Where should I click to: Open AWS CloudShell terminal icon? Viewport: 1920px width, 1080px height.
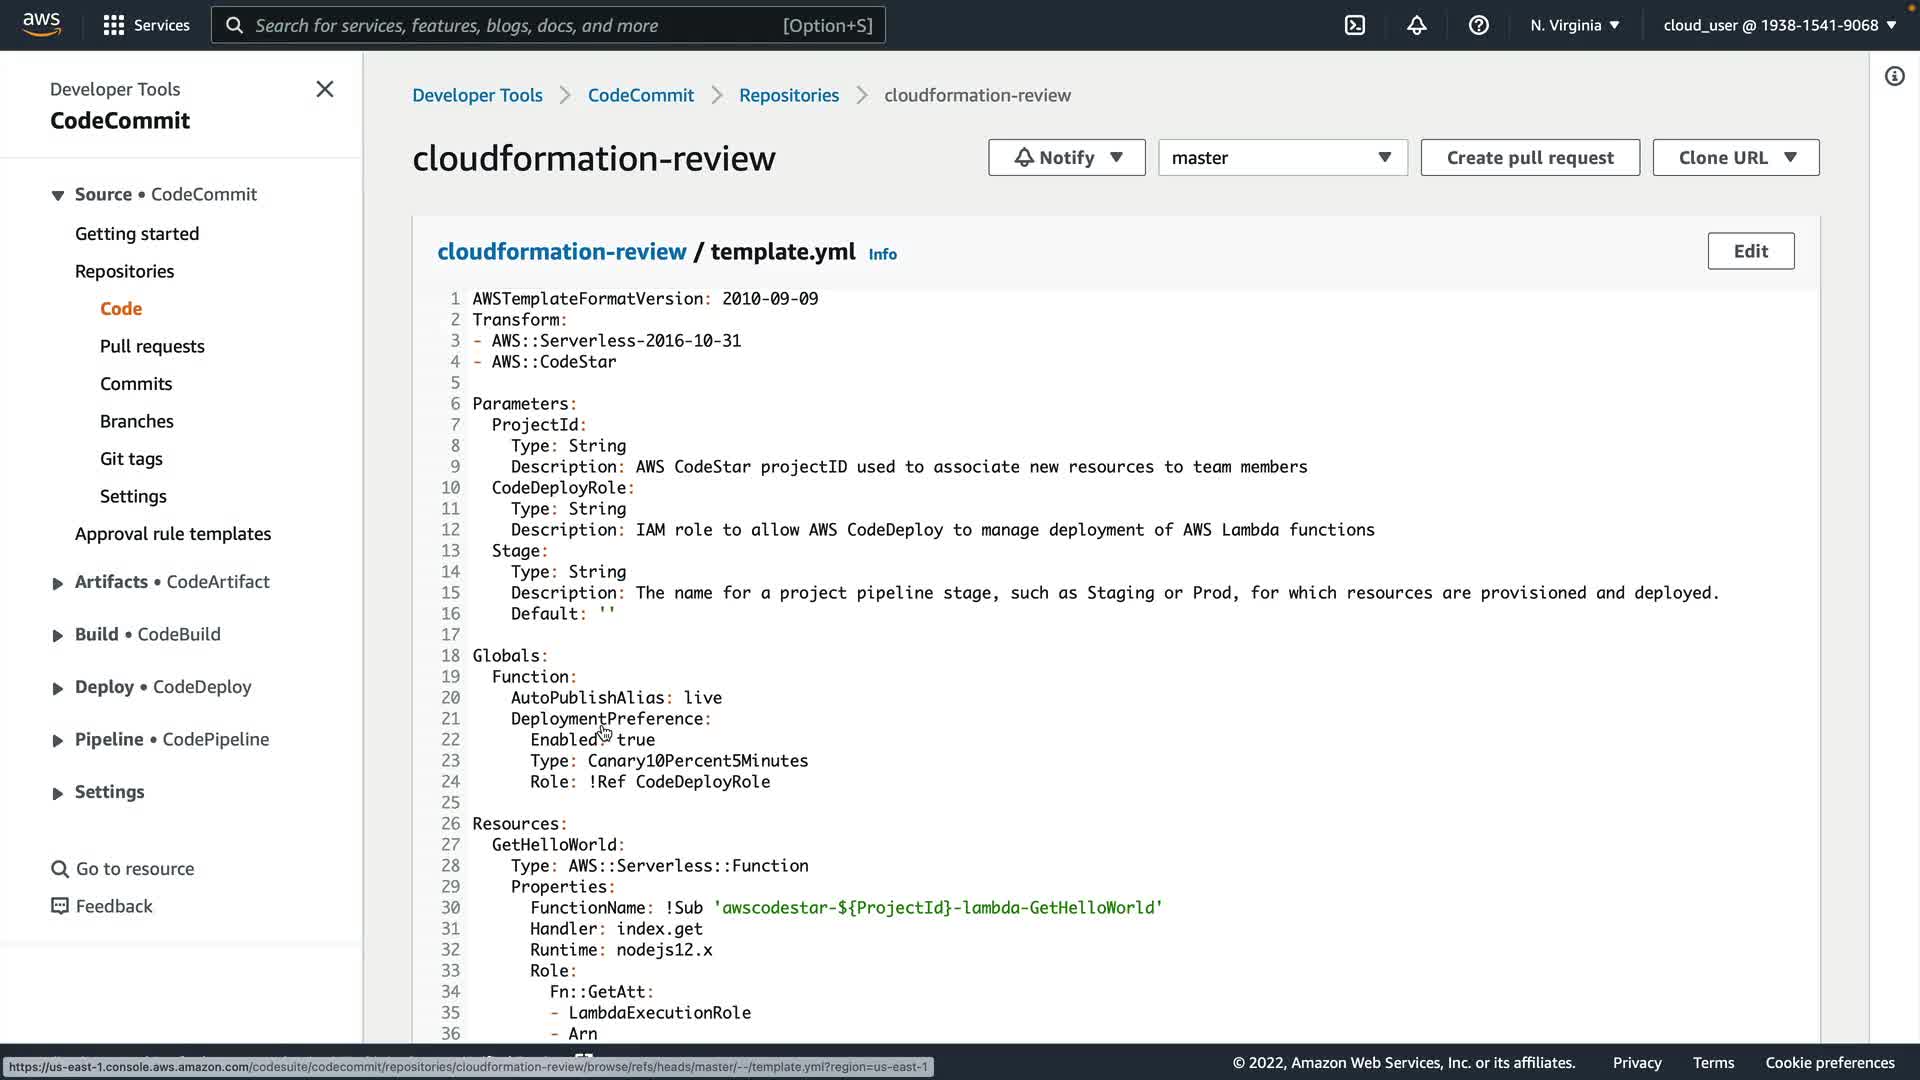tap(1355, 25)
